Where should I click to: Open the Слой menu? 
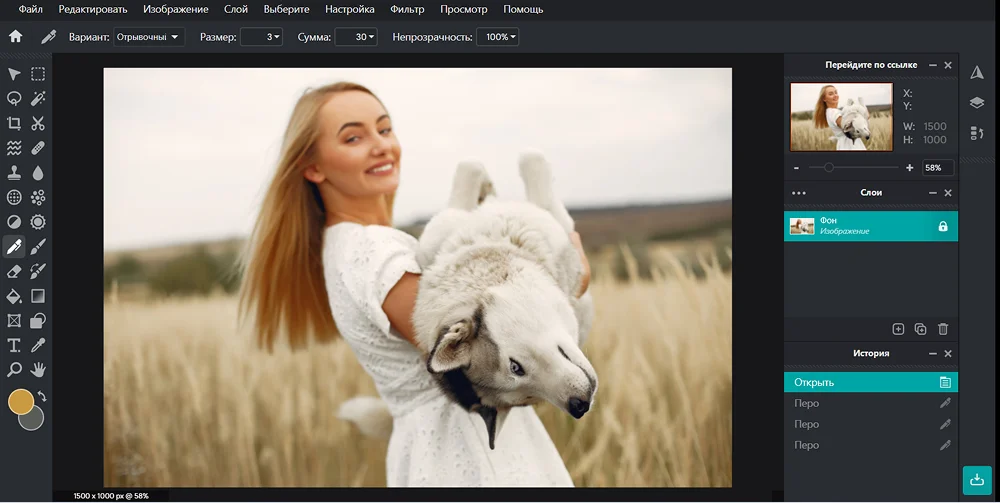[x=236, y=9]
